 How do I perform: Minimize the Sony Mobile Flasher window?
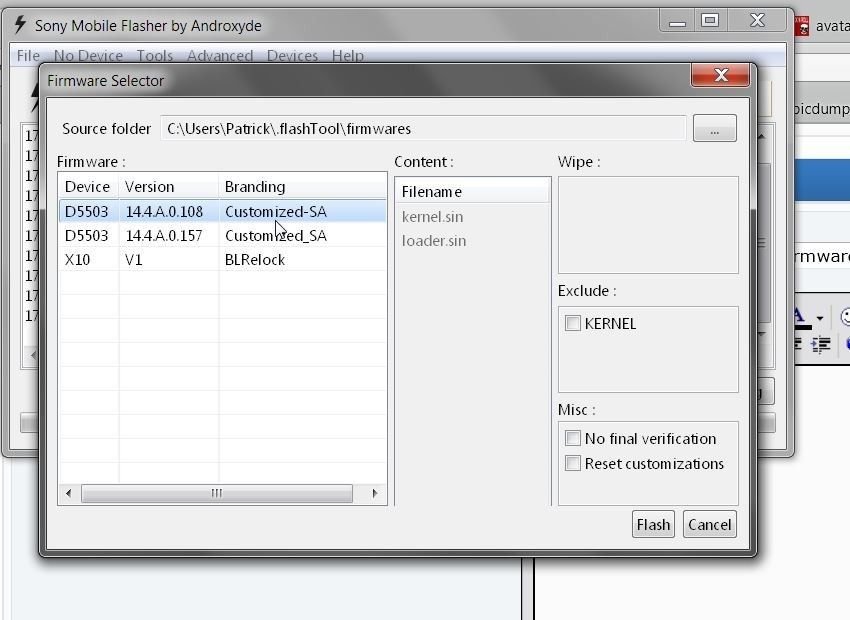click(677, 22)
